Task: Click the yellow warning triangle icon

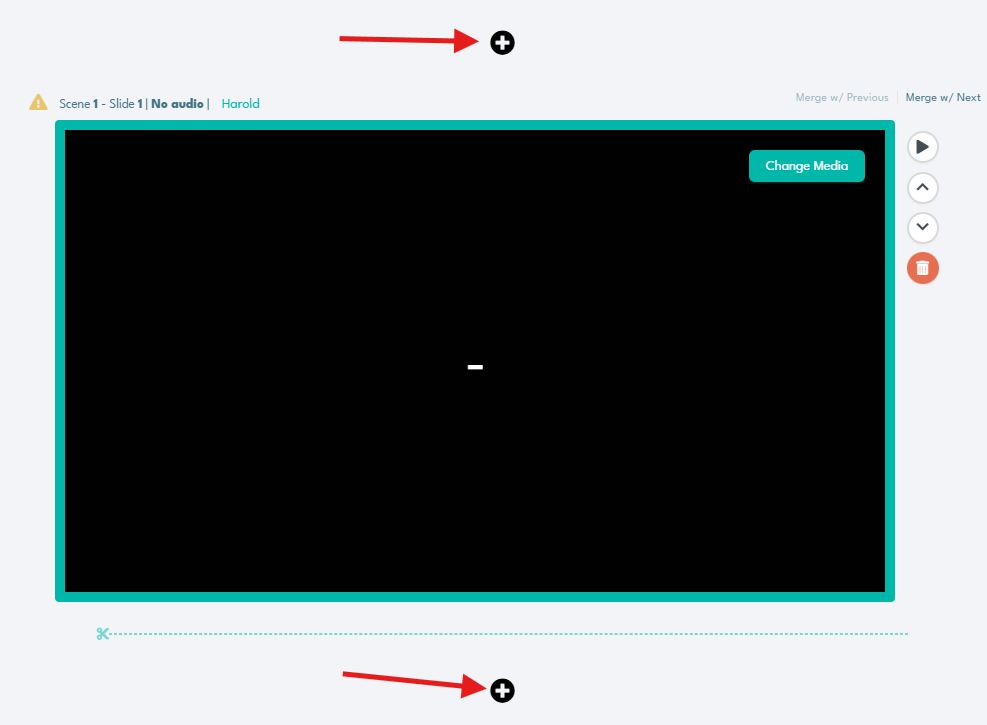Action: pyautogui.click(x=38, y=102)
